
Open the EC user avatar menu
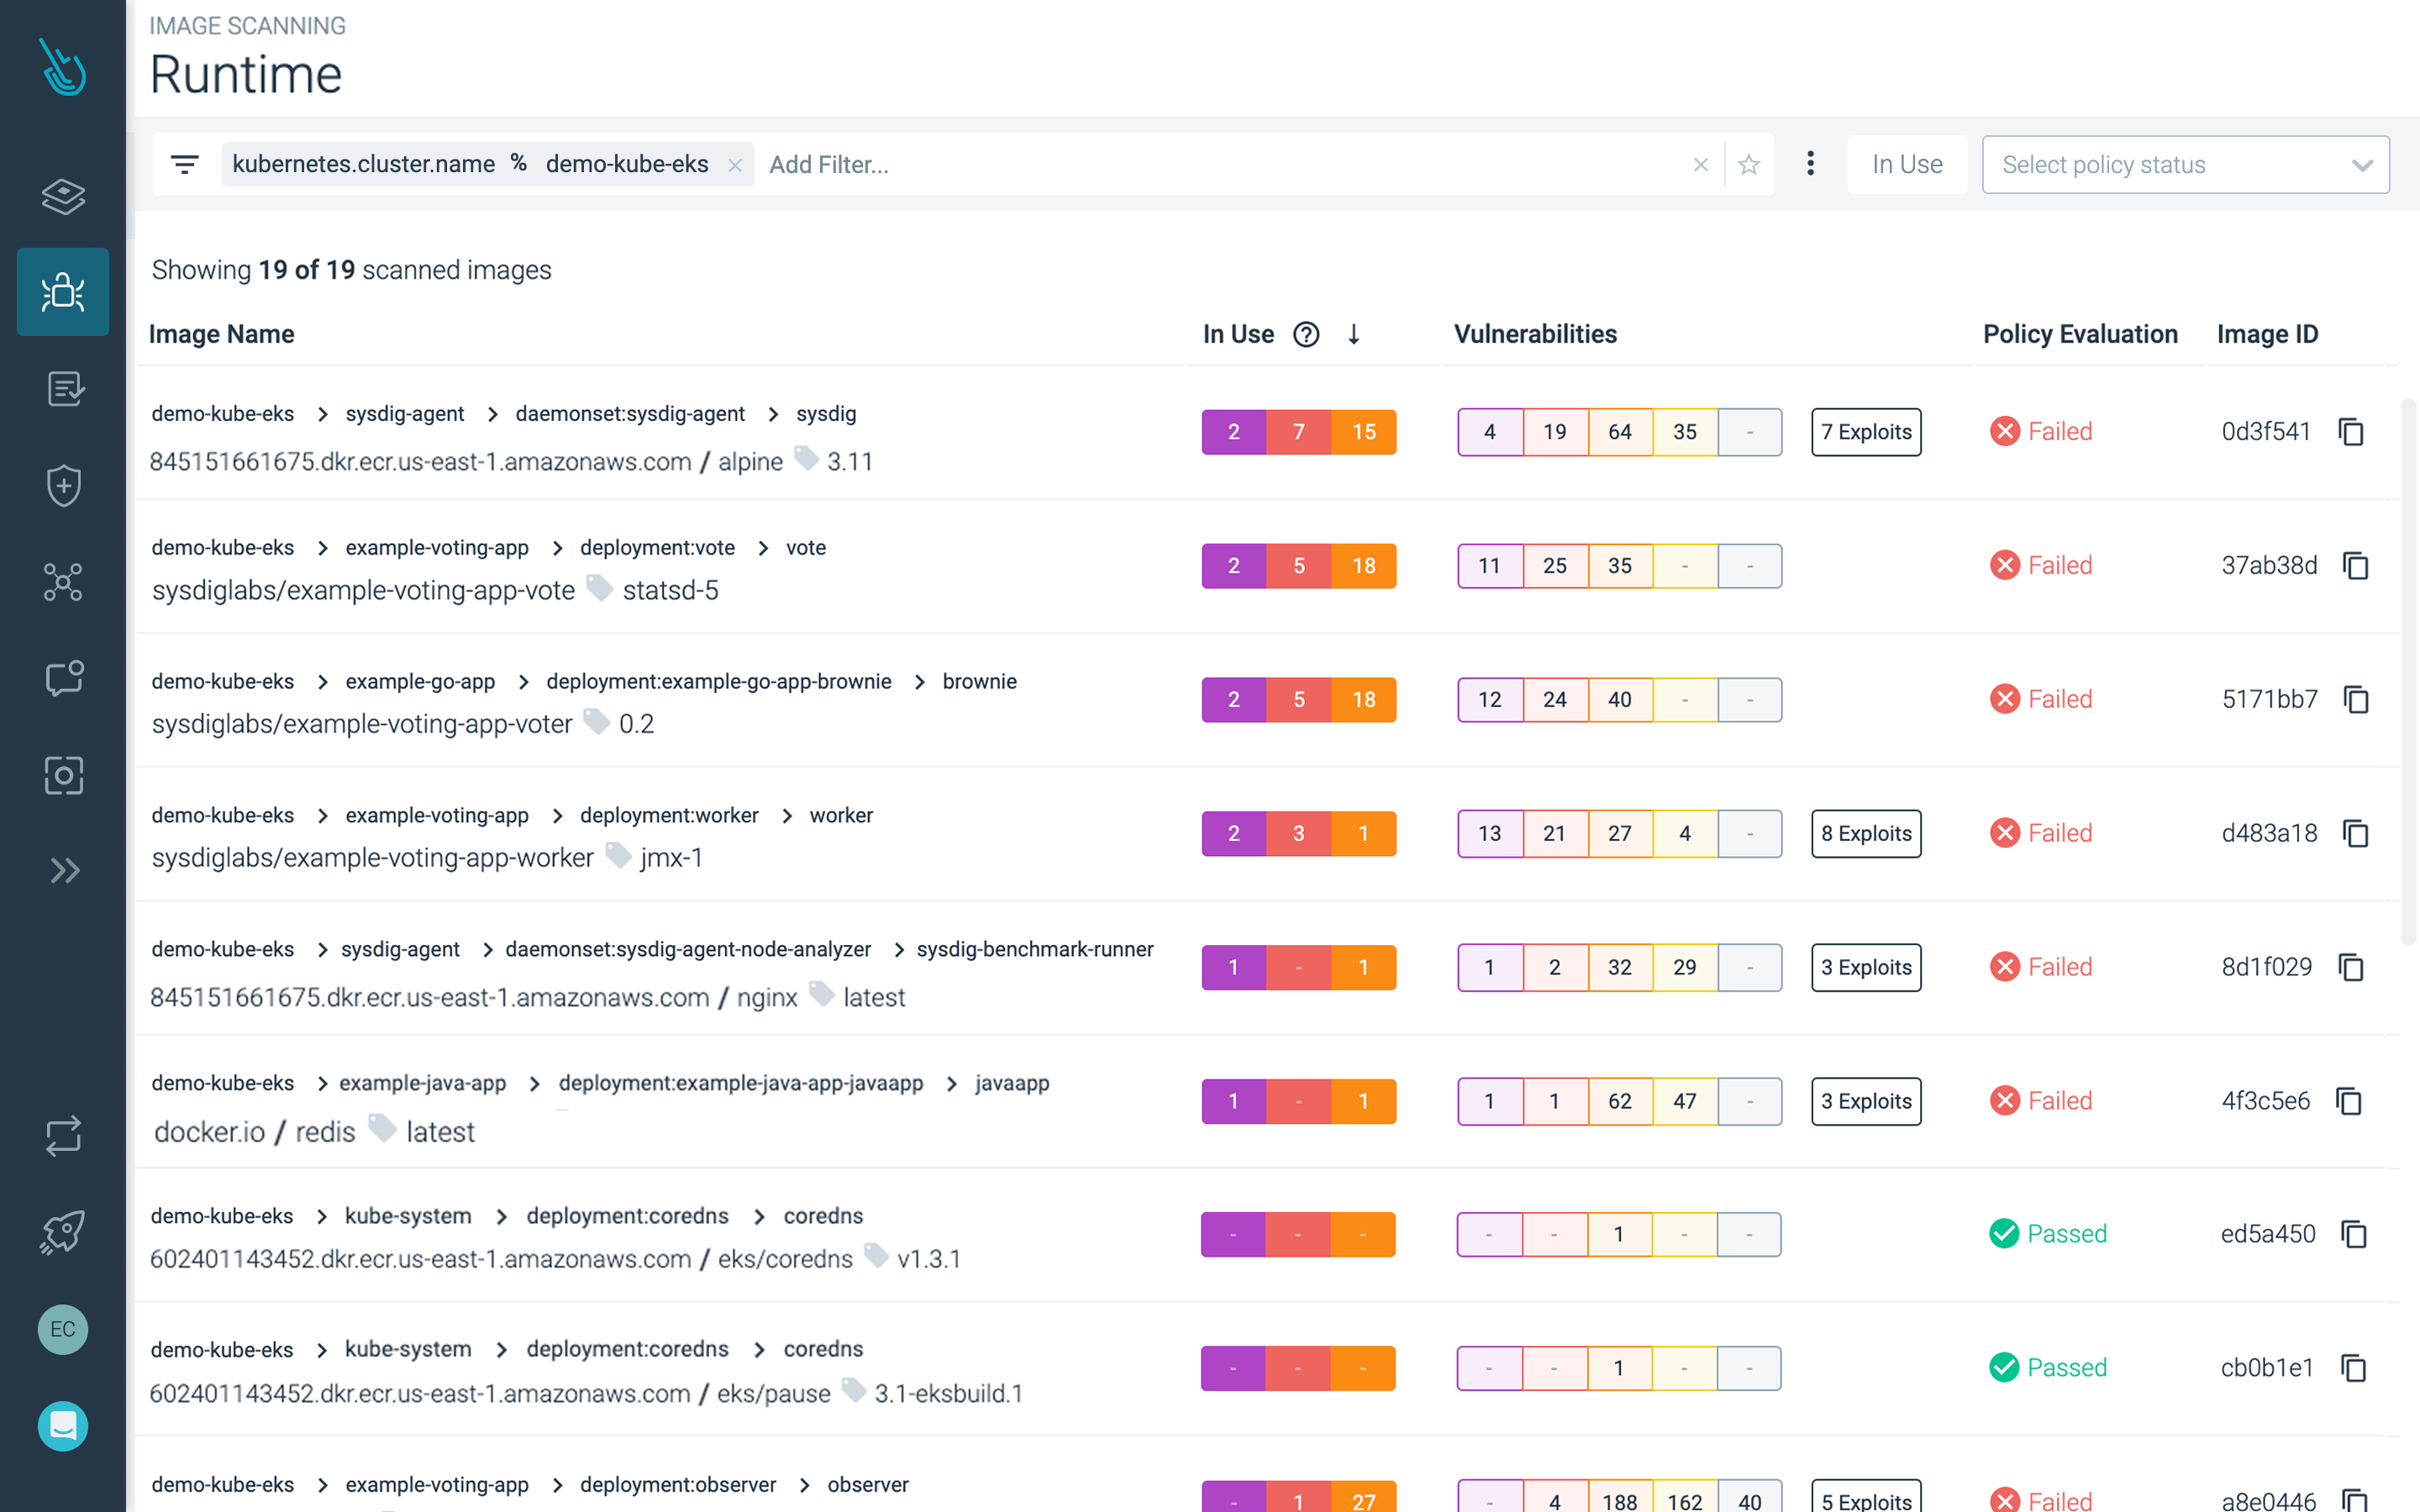click(63, 1329)
